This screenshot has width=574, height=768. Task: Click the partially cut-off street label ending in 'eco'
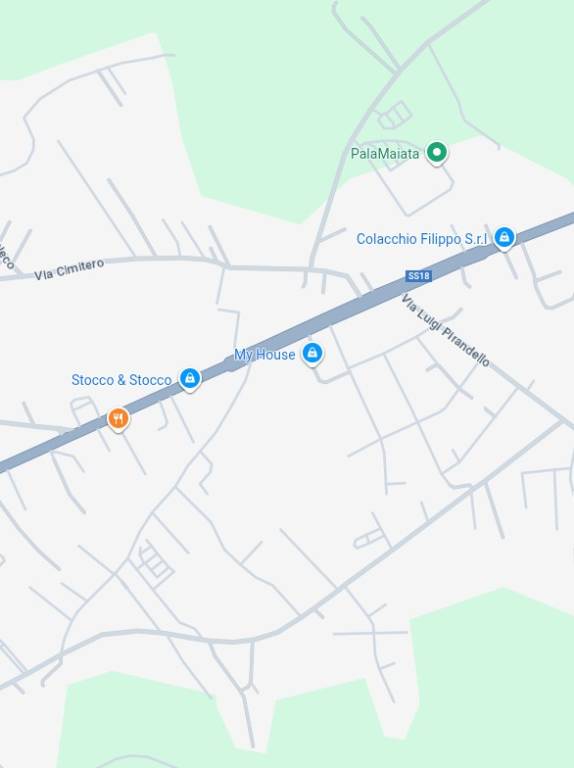5,255
